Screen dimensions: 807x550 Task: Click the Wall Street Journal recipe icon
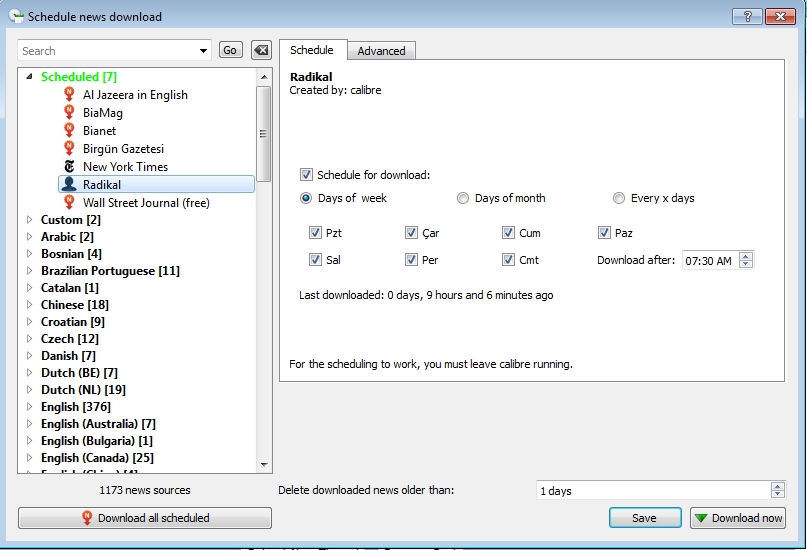pos(69,202)
